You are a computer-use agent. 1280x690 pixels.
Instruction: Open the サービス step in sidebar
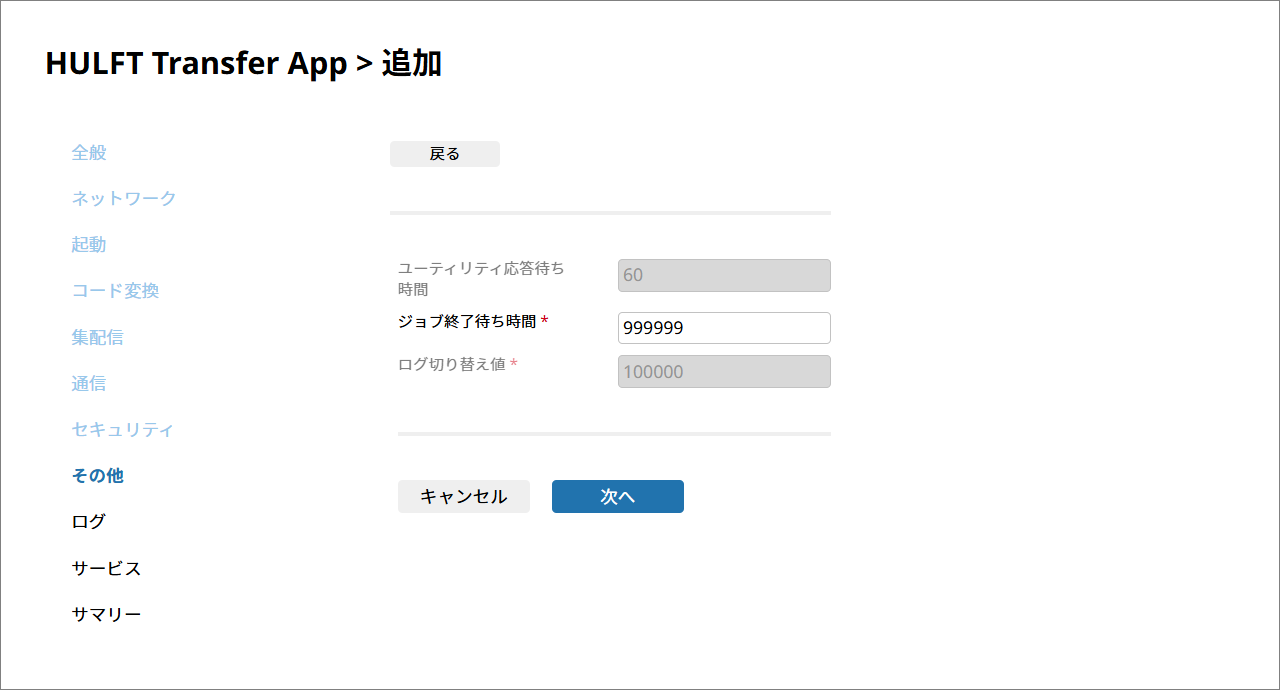[106, 569]
